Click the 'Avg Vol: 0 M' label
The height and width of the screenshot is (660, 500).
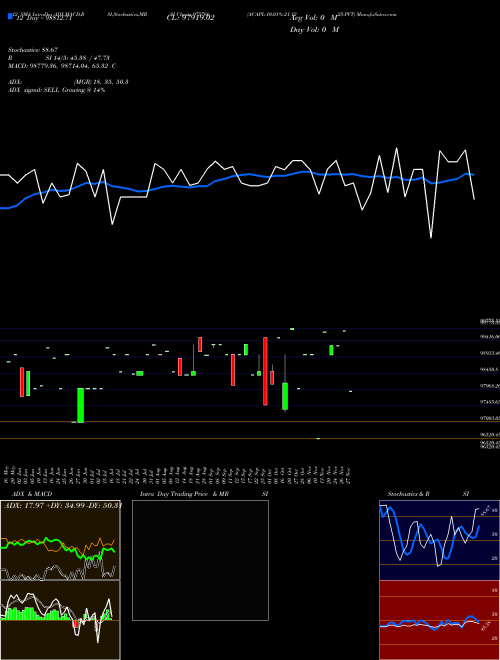(314, 18)
